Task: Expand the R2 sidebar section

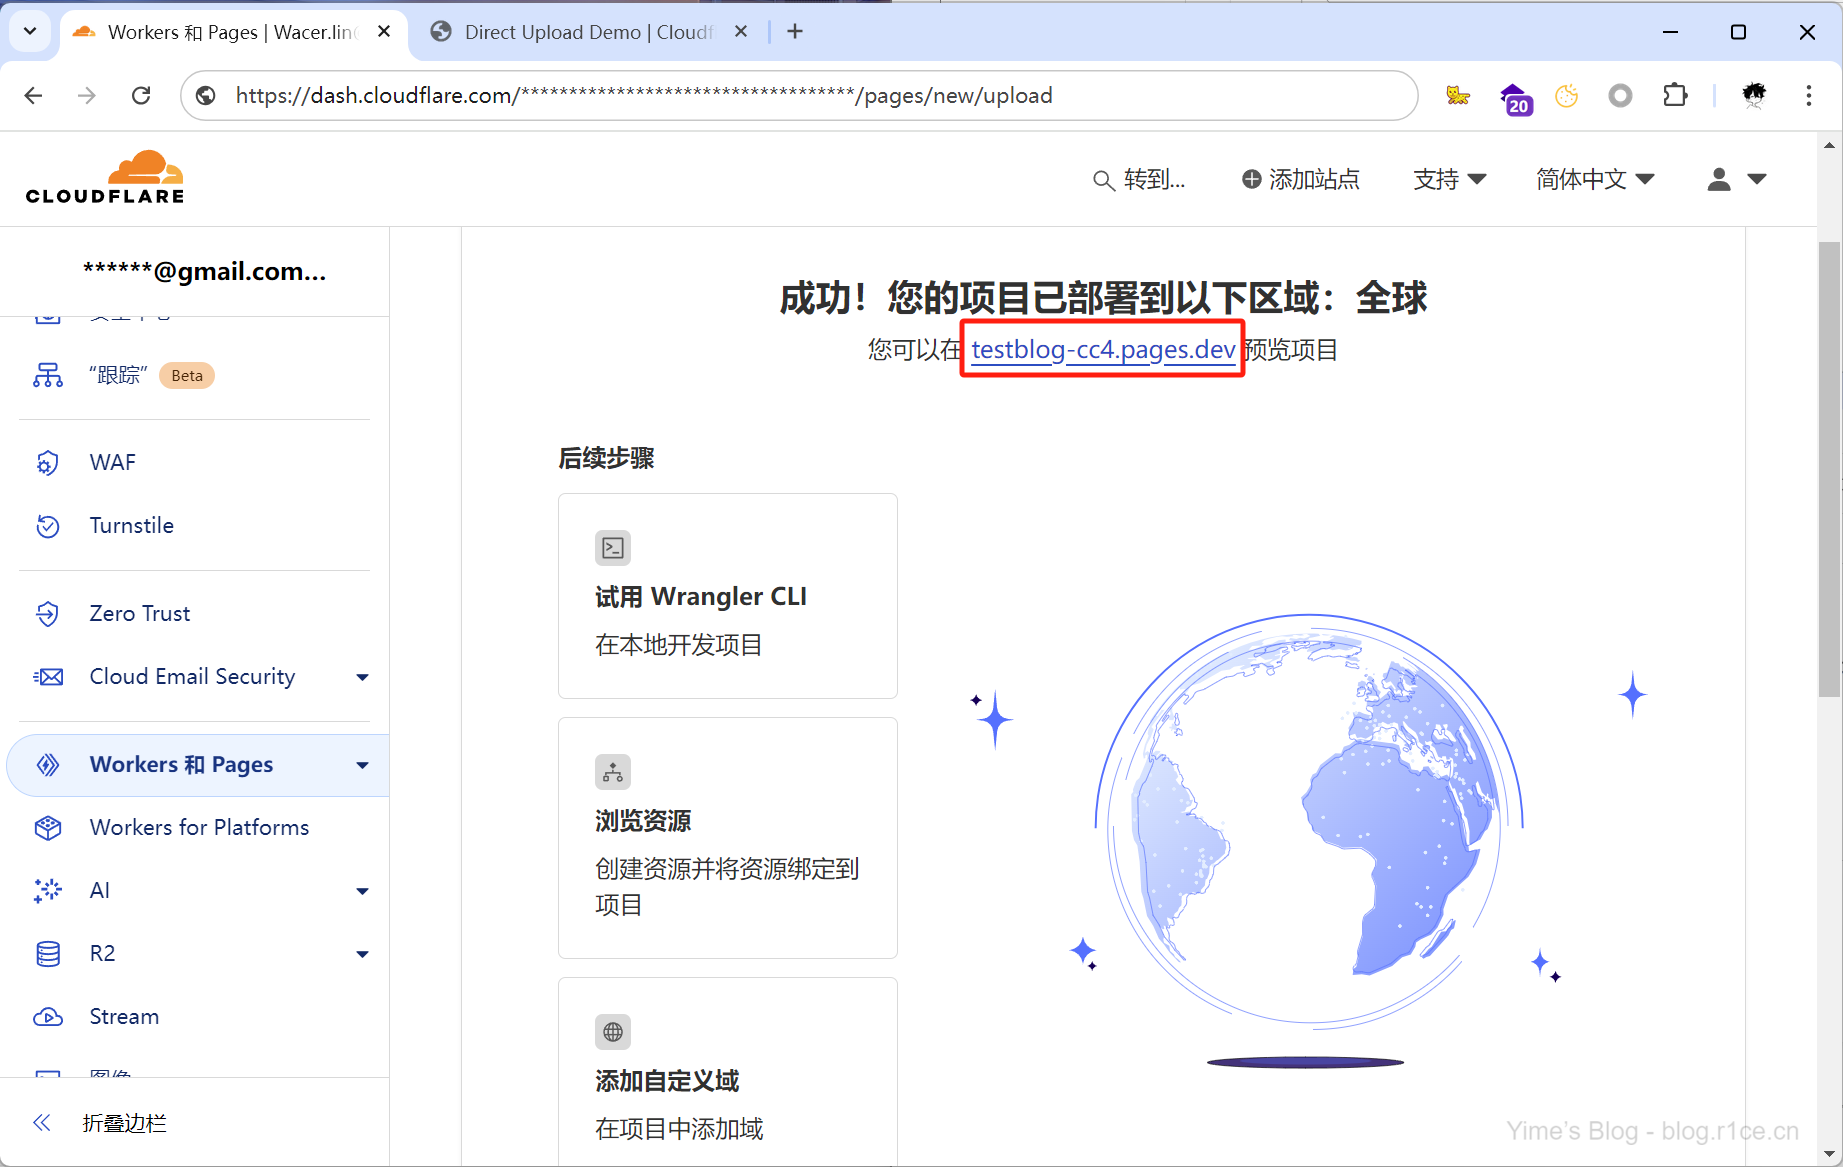Action: 362,954
